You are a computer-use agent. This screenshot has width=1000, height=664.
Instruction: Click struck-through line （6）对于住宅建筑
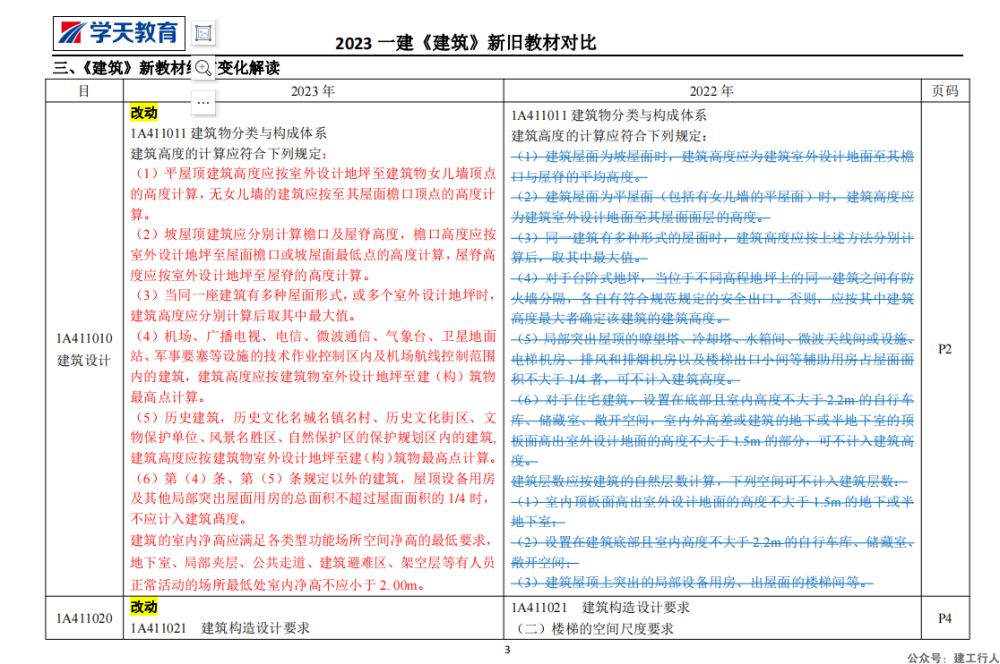(712, 400)
